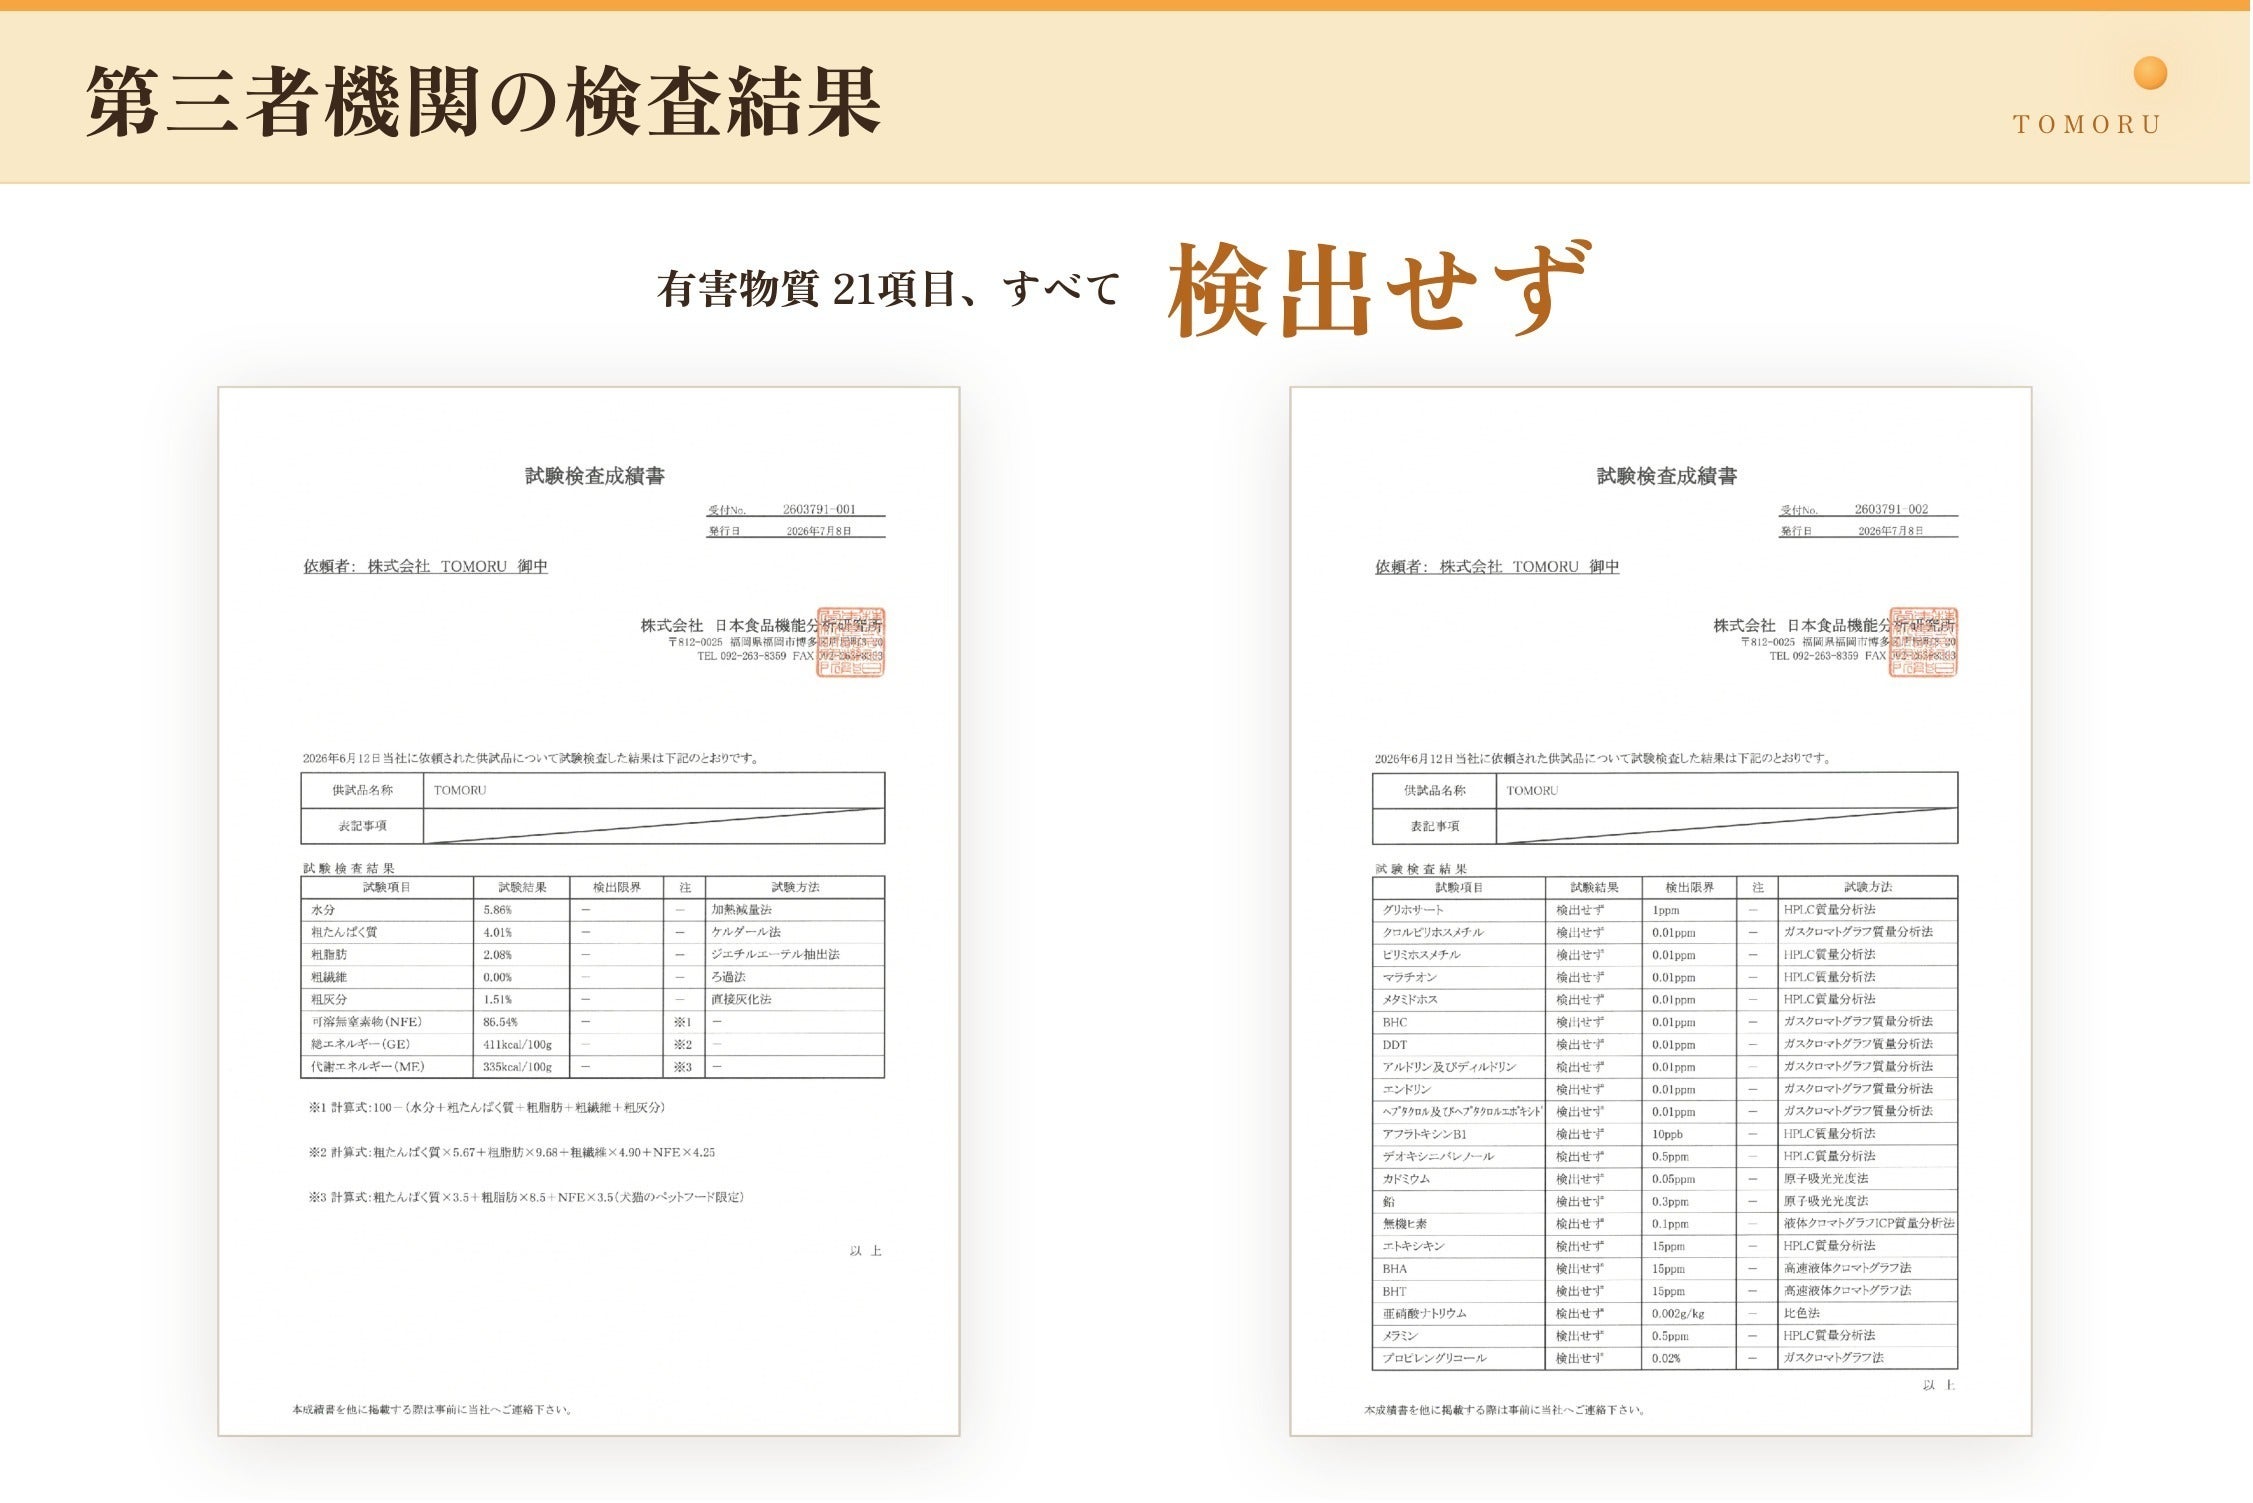Click the 粗脂肪 row label
The width and height of the screenshot is (2253, 1503).
(x=329, y=955)
